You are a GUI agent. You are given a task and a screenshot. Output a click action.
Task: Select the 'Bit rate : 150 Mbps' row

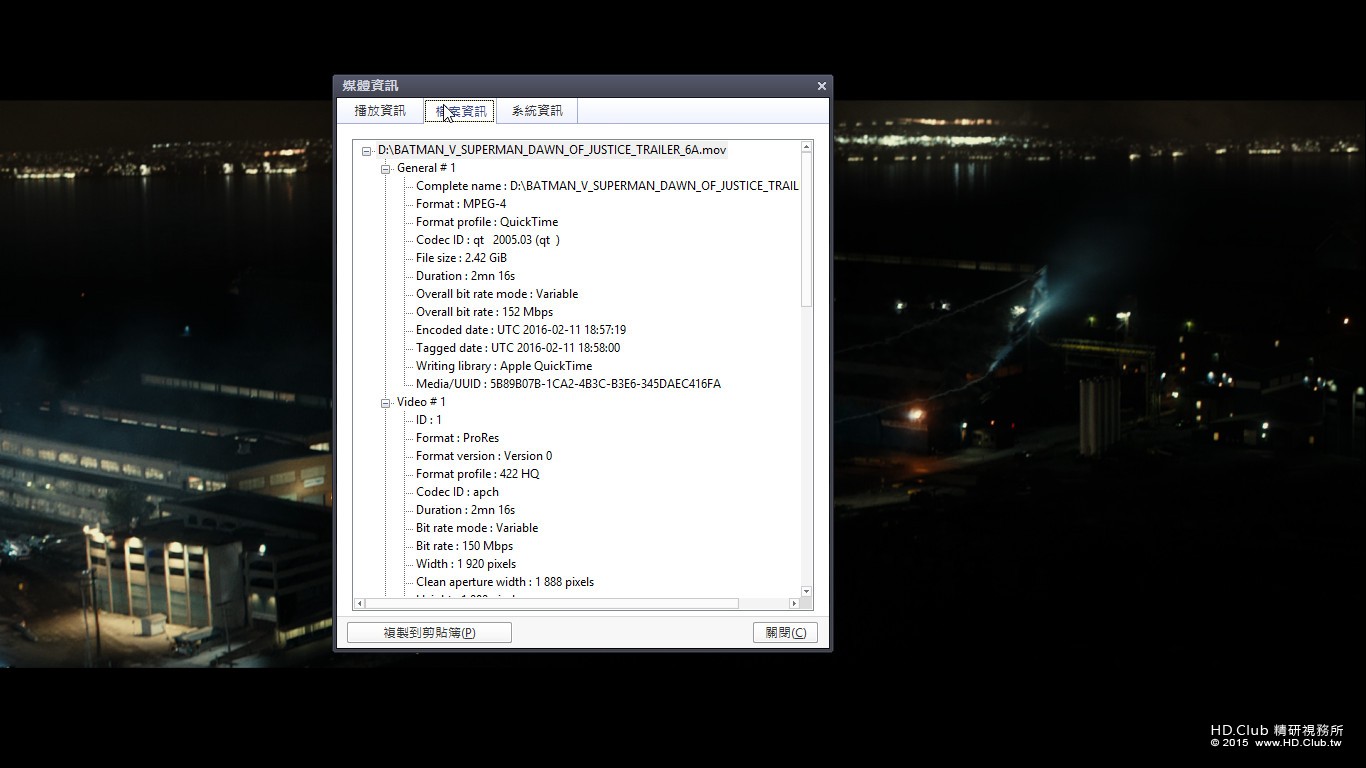(x=464, y=546)
